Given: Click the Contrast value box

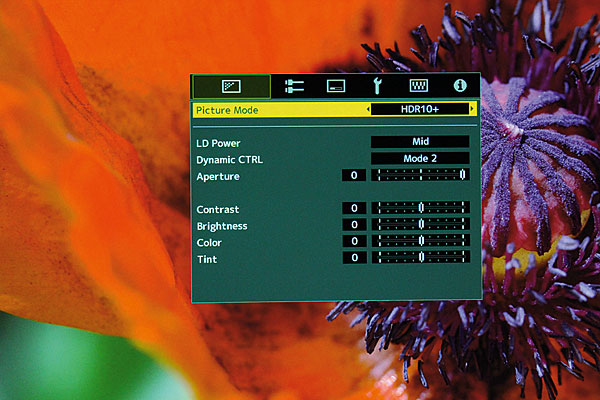Looking at the screenshot, I should (354, 208).
